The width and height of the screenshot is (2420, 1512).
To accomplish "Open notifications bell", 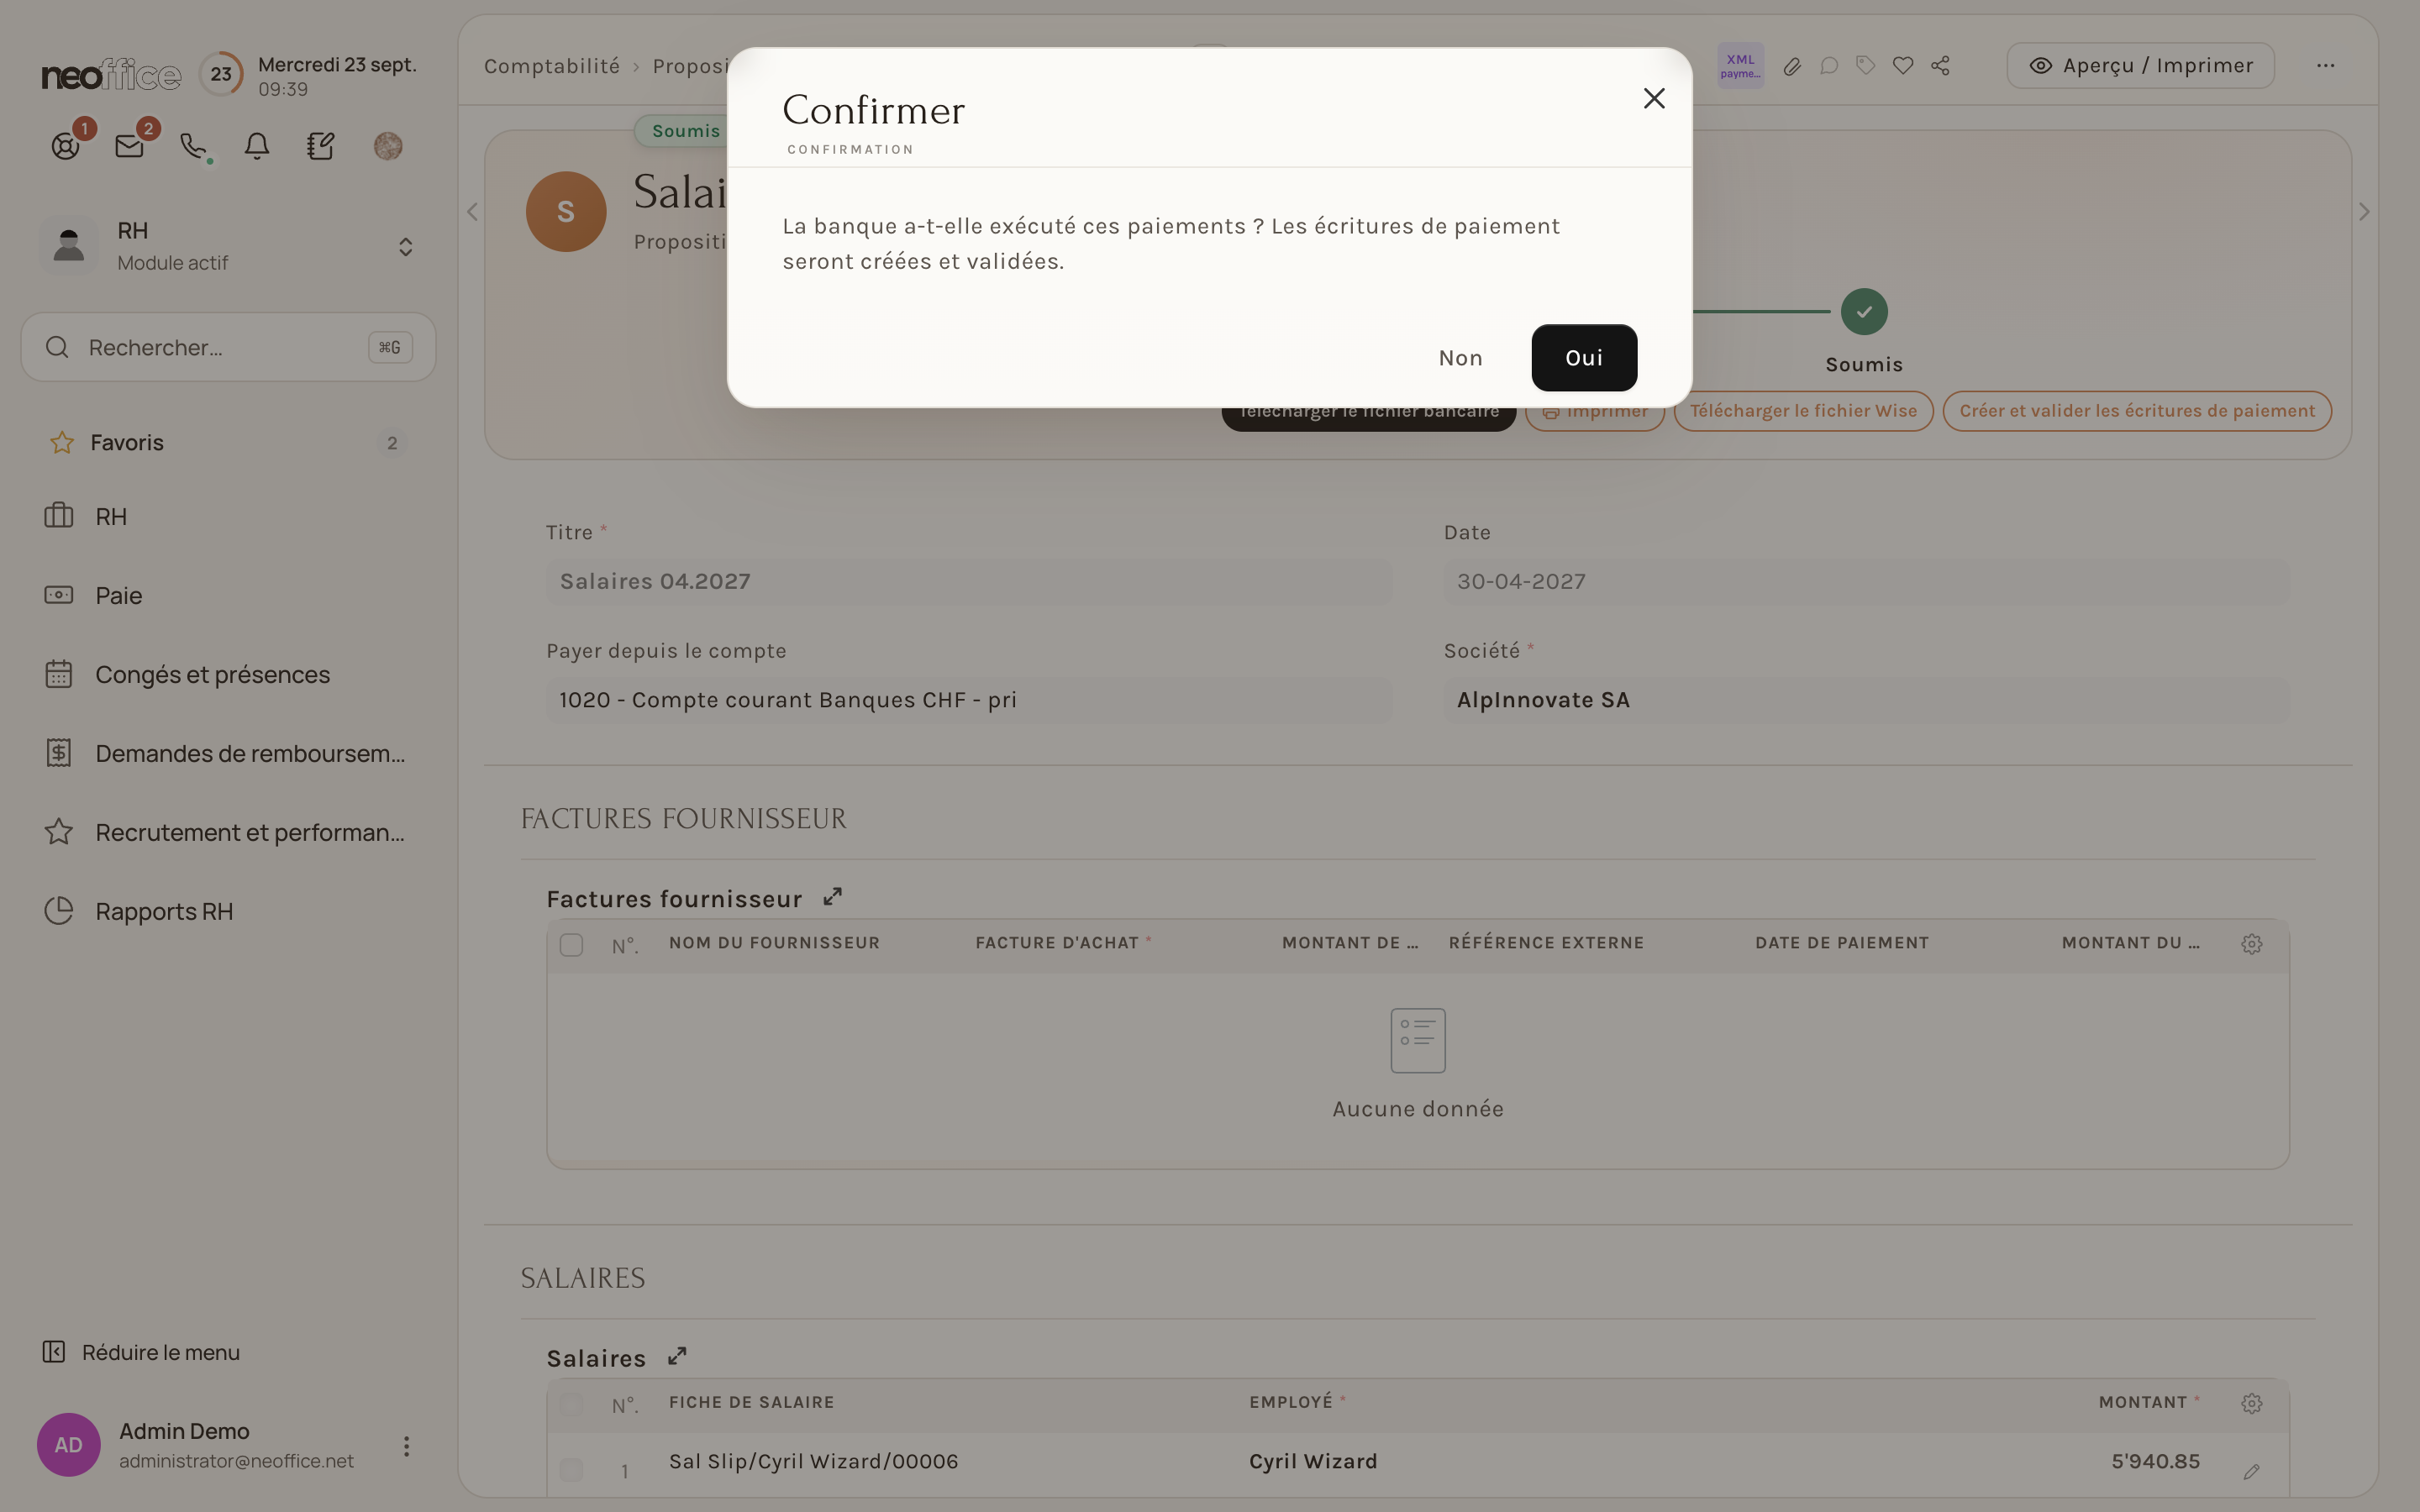I will click(x=257, y=146).
